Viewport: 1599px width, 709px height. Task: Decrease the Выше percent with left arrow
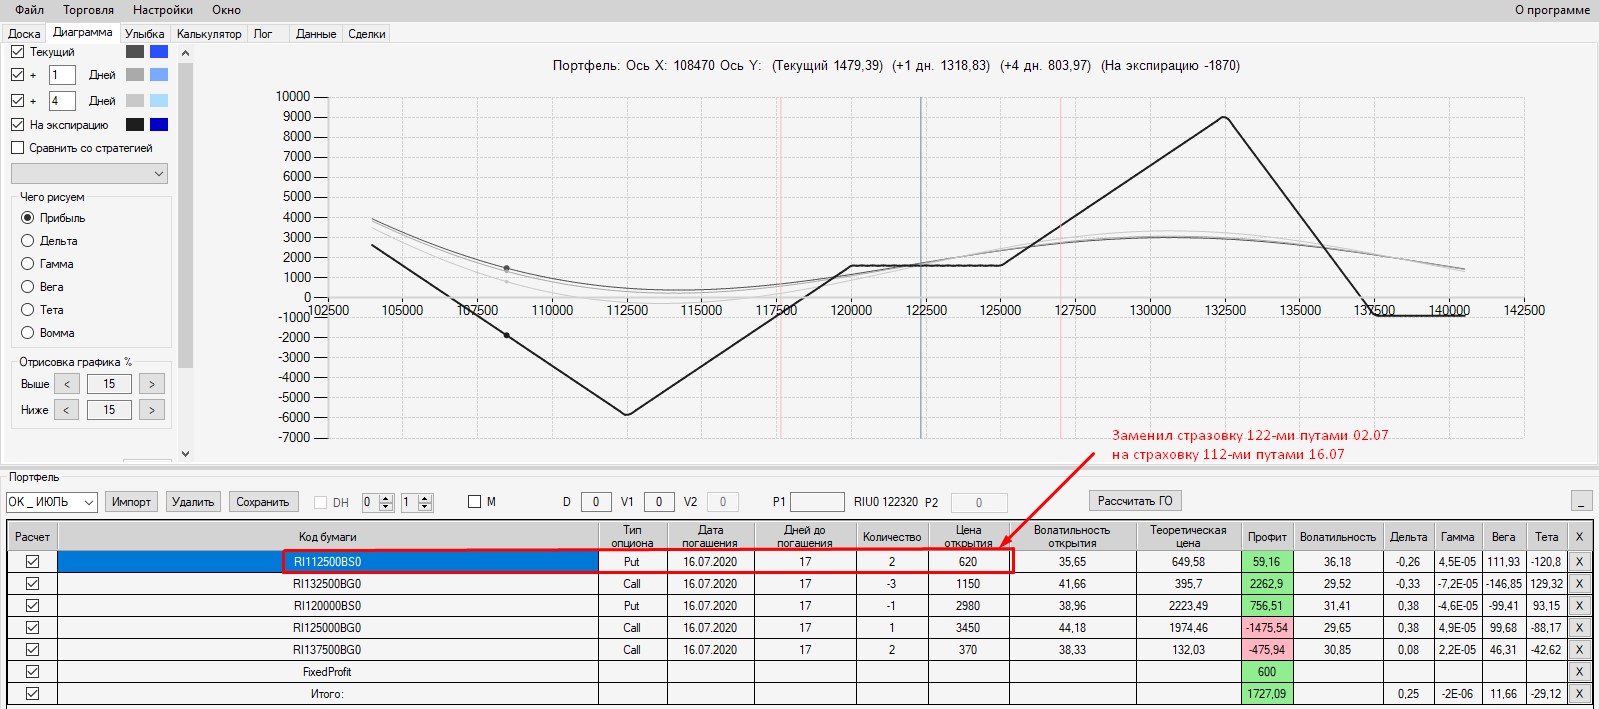tap(67, 384)
